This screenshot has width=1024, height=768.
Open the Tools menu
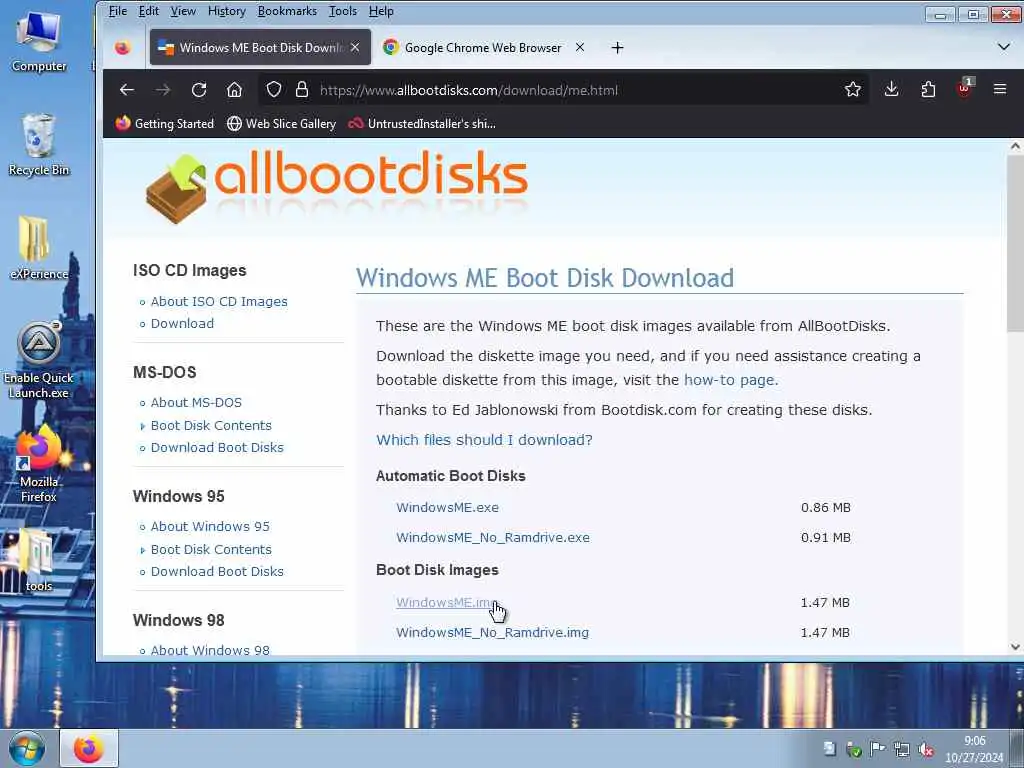coord(343,11)
